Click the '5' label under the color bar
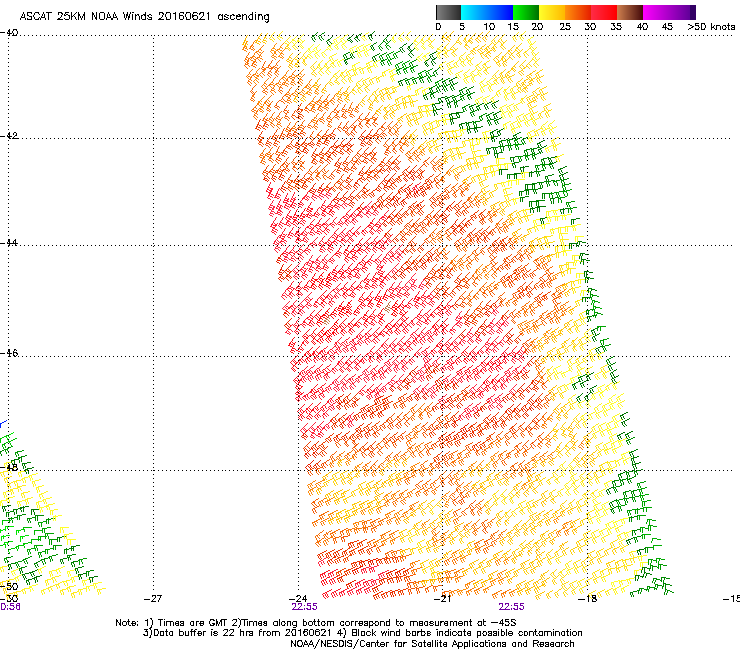740x650 pixels. click(x=462, y=27)
